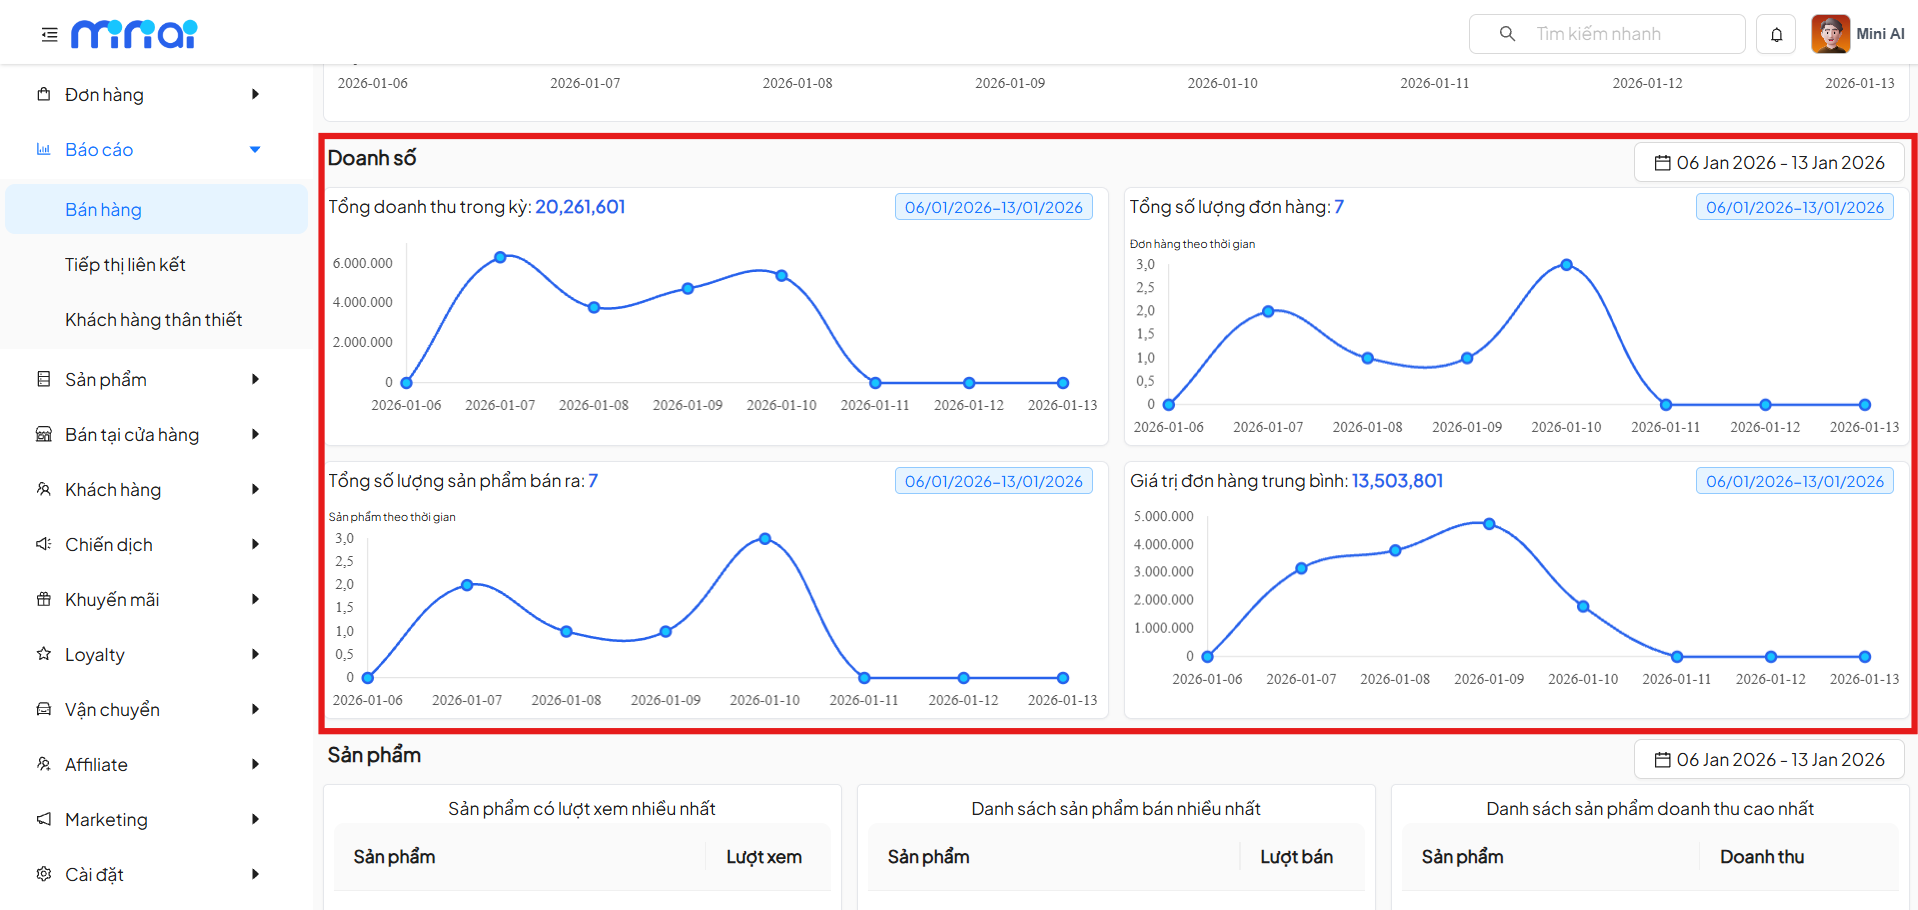Image resolution: width=1918 pixels, height=910 pixels.
Task: Click the Cài đặt gear icon
Action: [x=44, y=875]
